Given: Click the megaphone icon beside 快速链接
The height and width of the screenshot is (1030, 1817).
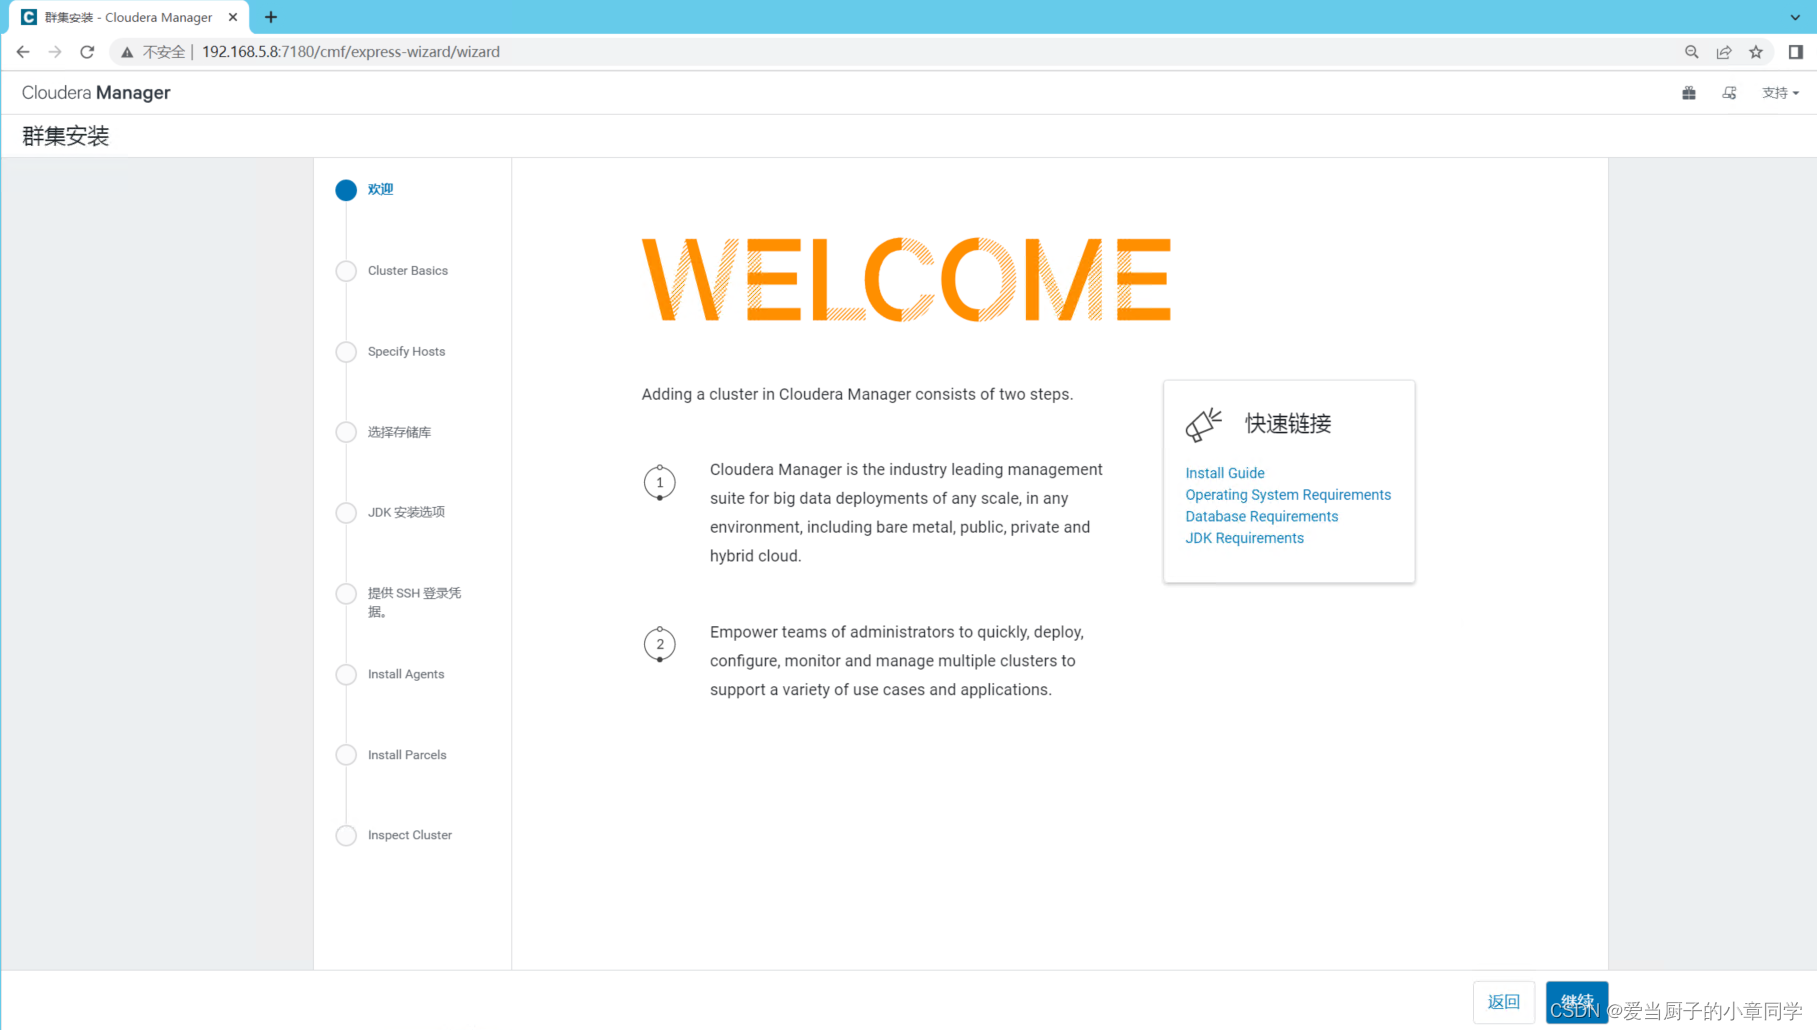Looking at the screenshot, I should (x=1203, y=424).
